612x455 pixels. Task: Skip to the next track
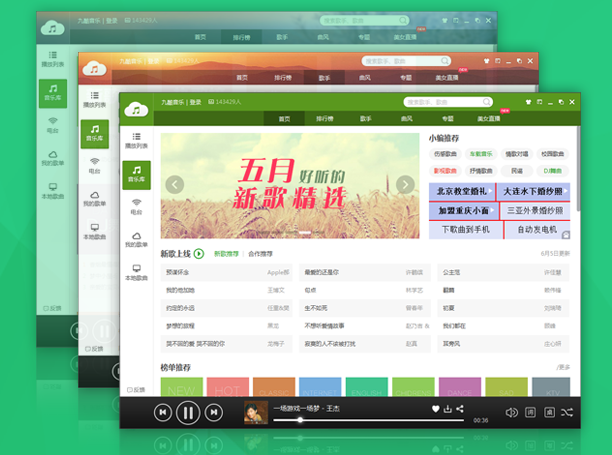pyautogui.click(x=213, y=412)
